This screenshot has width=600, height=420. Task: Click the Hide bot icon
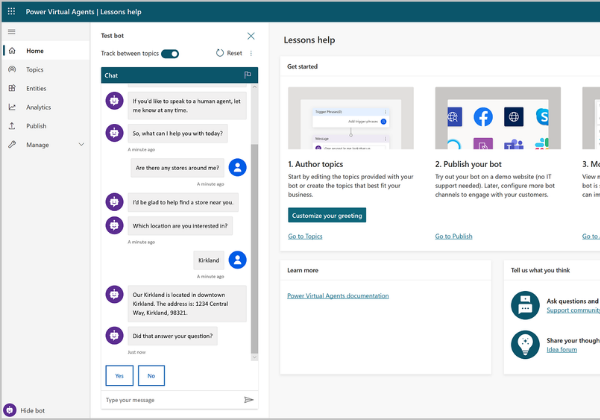point(10,410)
